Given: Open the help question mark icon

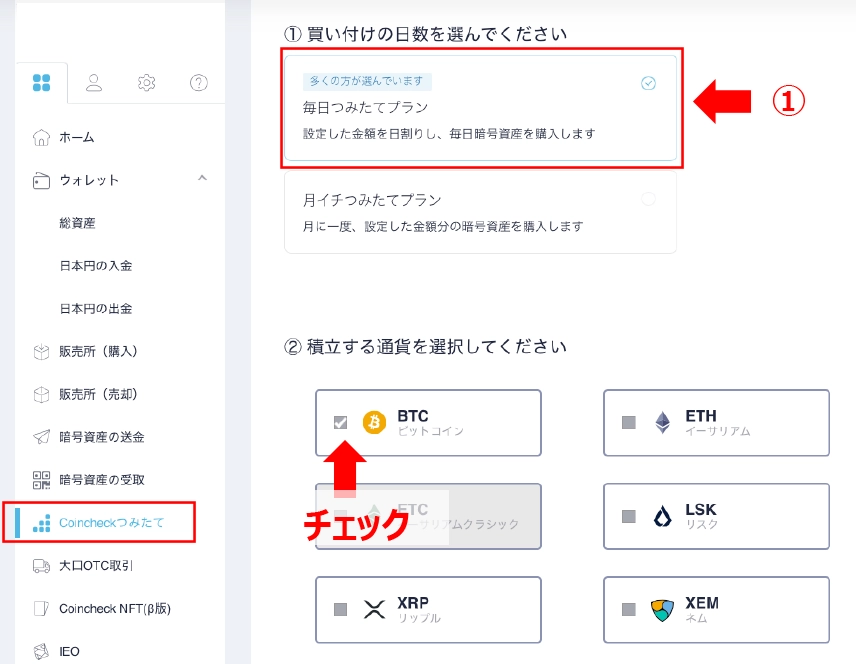Looking at the screenshot, I should pyautogui.click(x=199, y=83).
